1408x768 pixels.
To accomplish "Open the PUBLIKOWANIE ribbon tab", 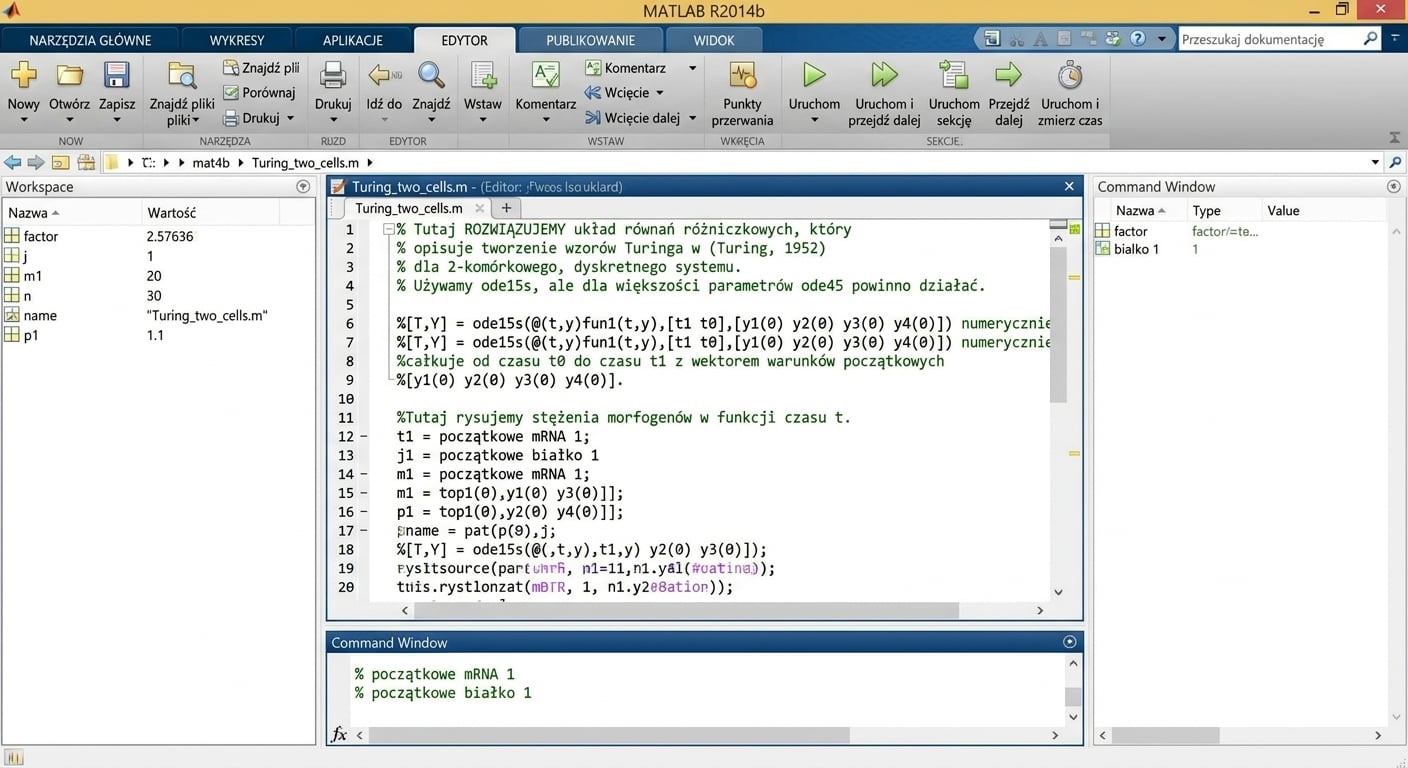I will pos(591,40).
